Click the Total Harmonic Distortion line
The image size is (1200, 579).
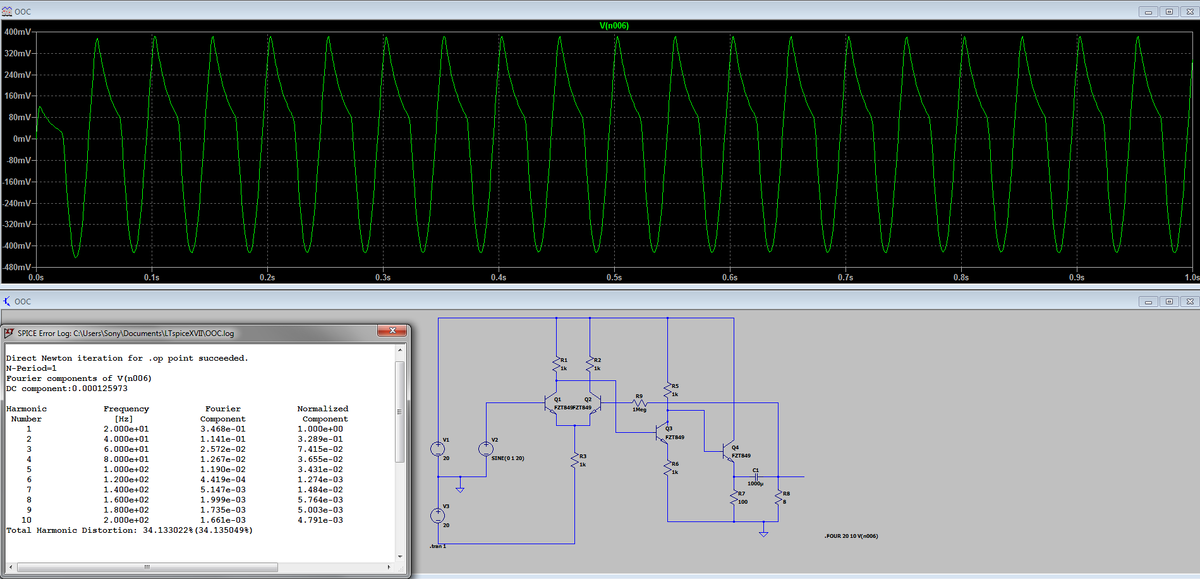(x=128, y=529)
